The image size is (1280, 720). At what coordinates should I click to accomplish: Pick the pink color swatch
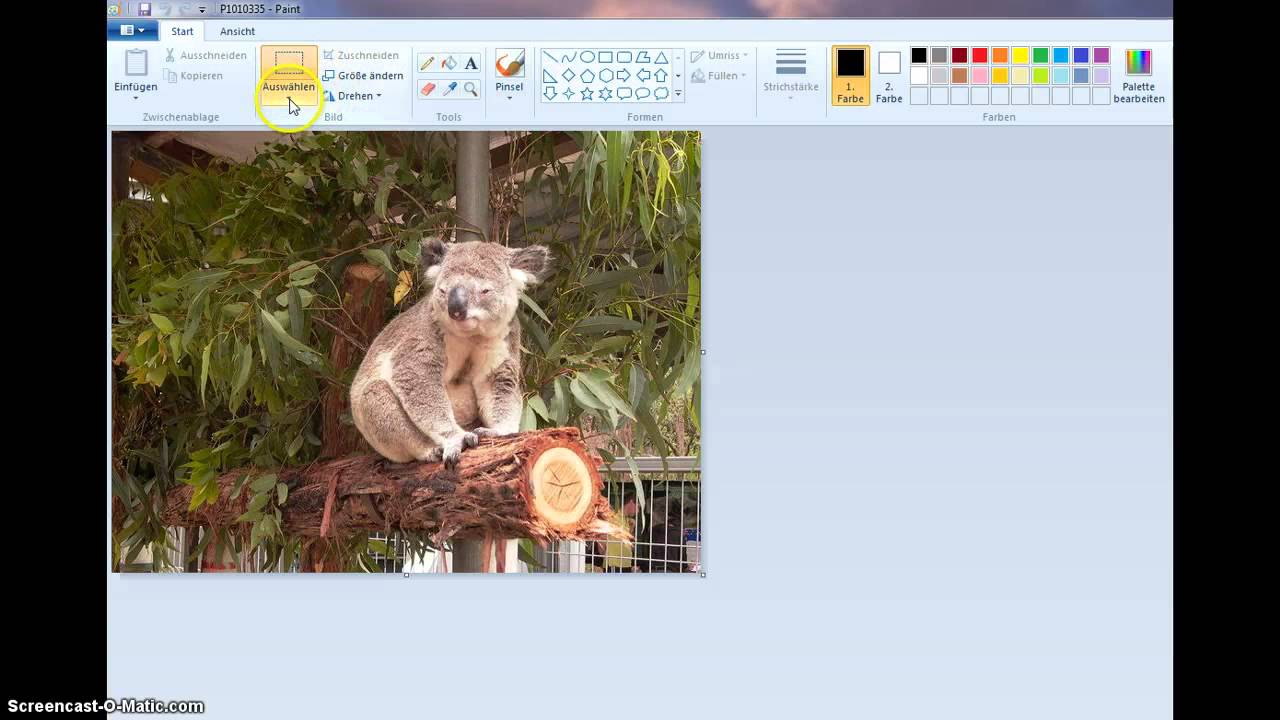(x=980, y=75)
